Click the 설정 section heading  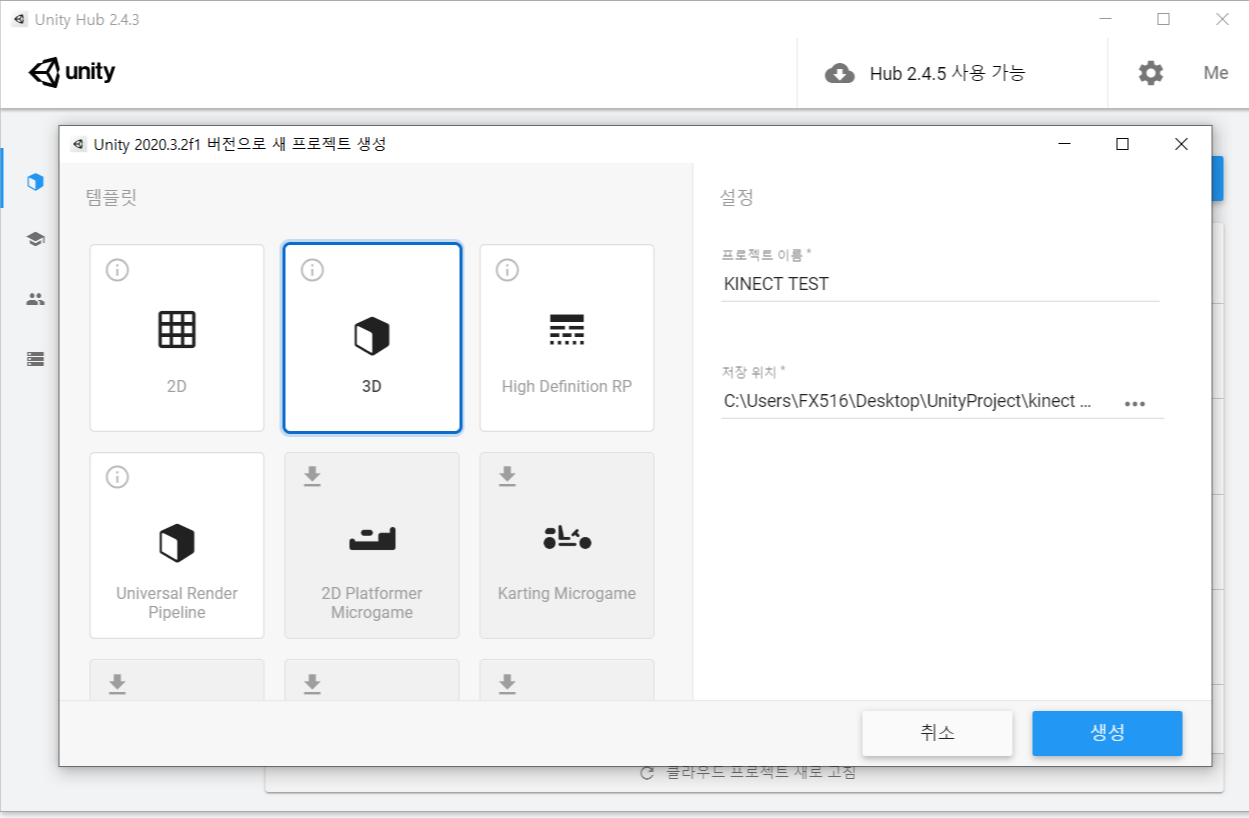point(737,197)
